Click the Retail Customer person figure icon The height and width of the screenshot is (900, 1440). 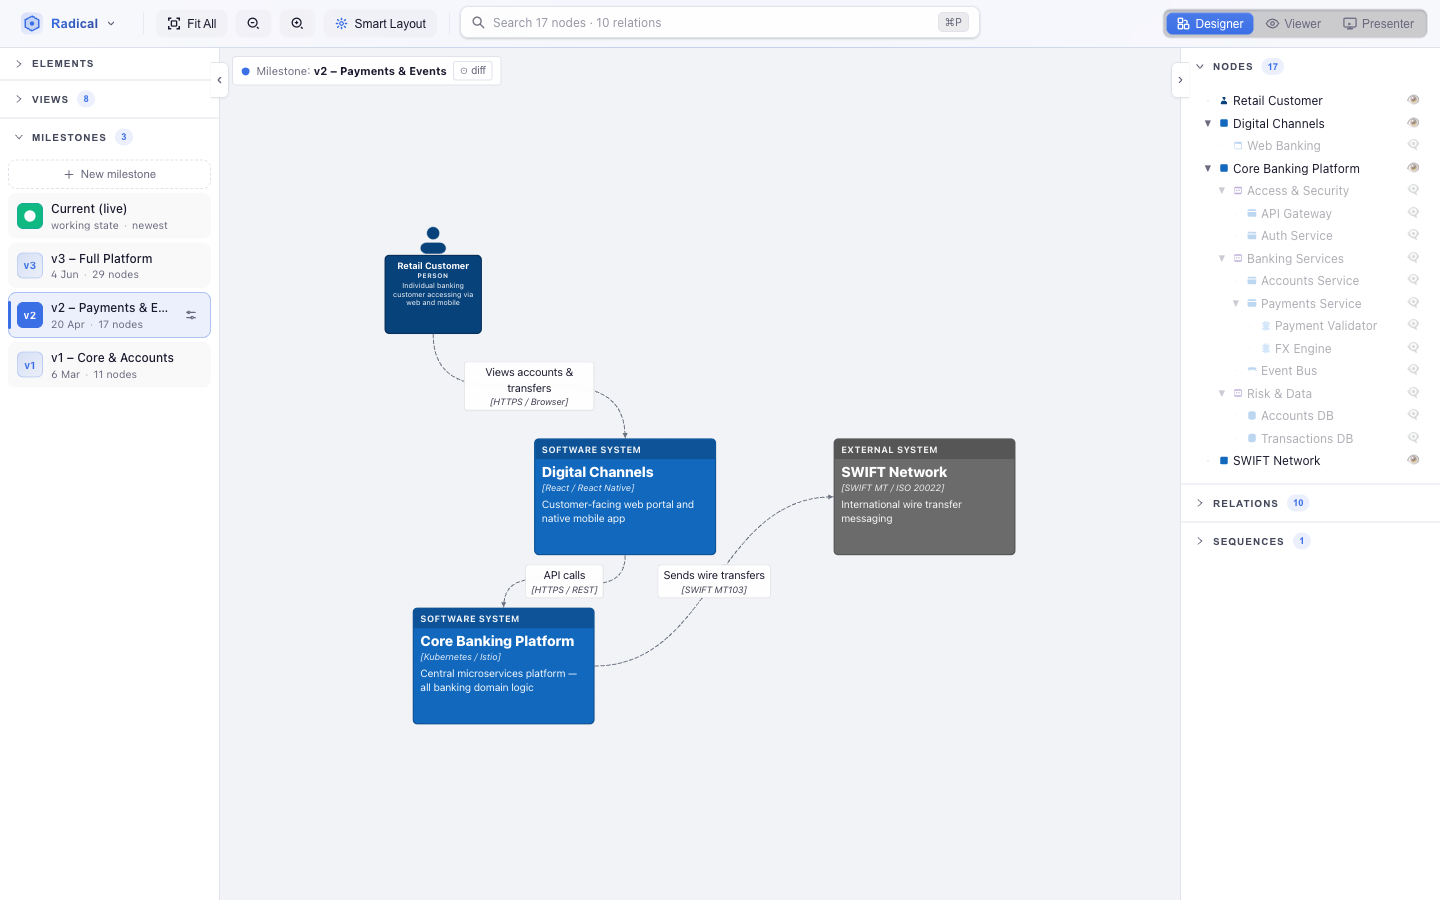[x=433, y=240]
